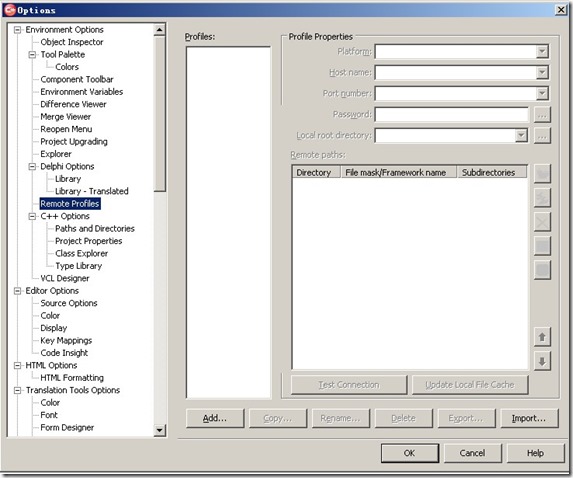
Task: Collapse the Tool Palette node
Action: click(x=32, y=54)
